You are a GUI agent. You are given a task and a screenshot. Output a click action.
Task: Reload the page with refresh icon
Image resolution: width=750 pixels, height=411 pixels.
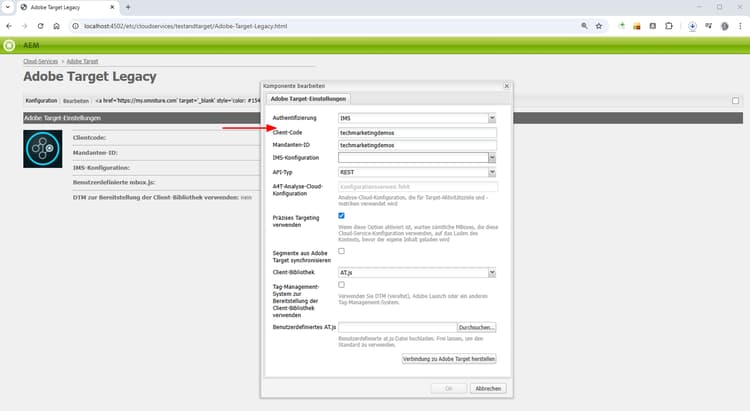[x=41, y=26]
